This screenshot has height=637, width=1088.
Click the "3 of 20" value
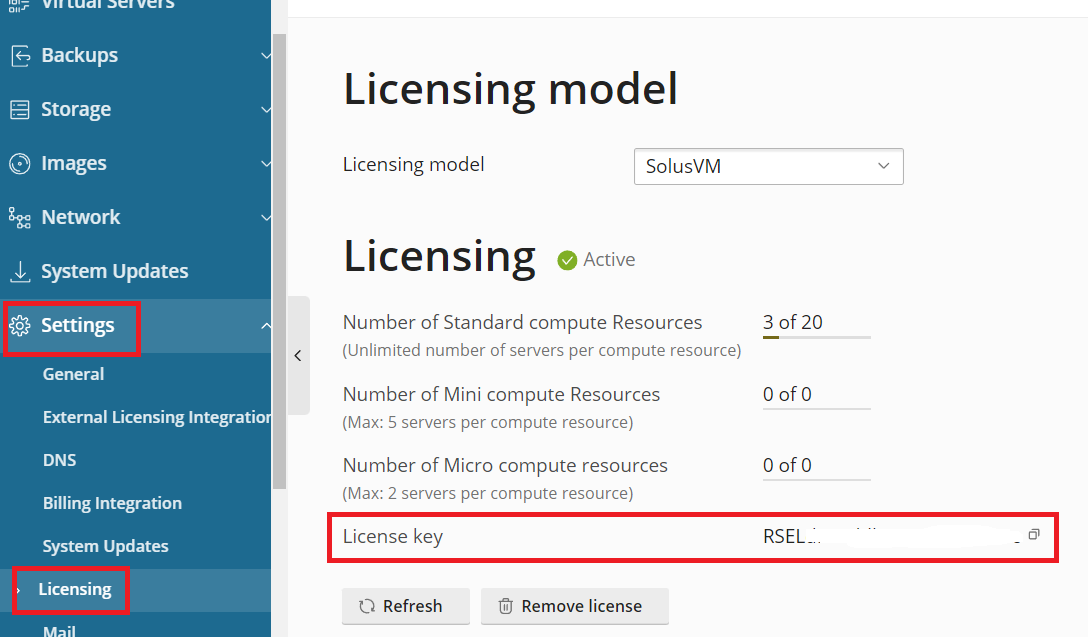pyautogui.click(x=792, y=322)
